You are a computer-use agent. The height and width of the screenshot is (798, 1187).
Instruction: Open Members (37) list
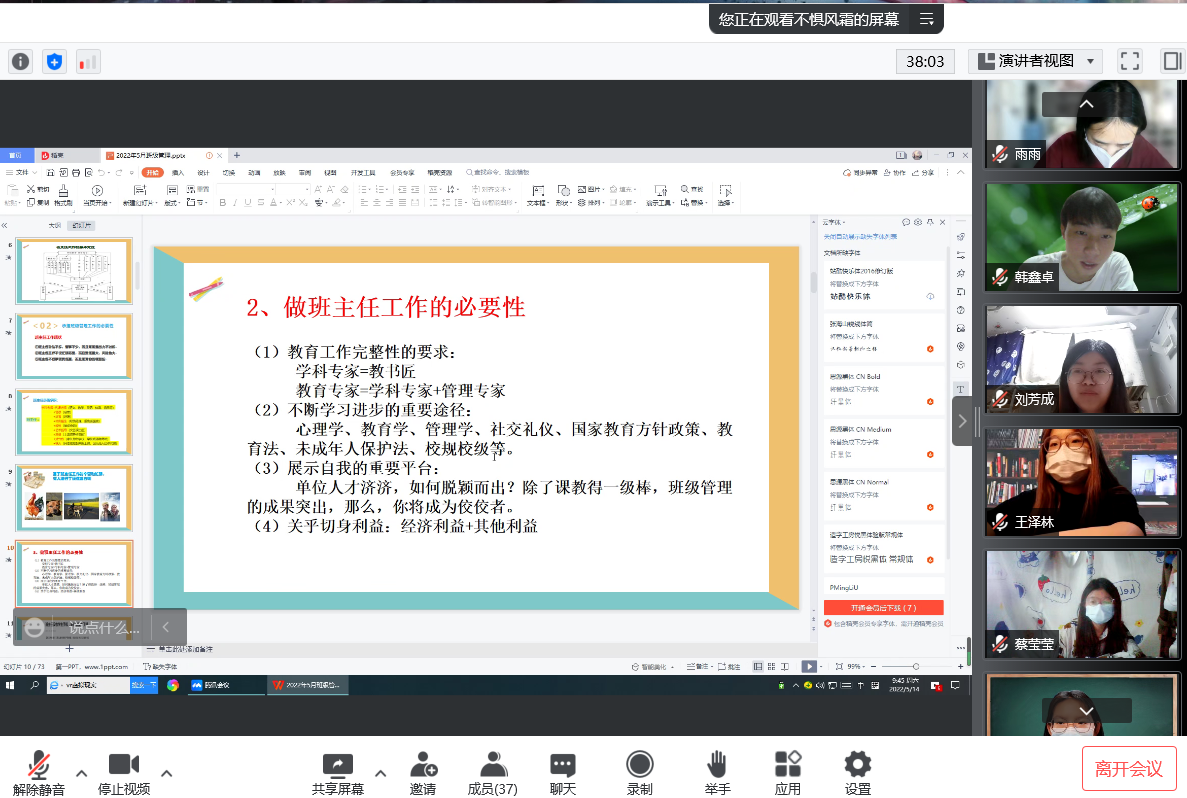[x=492, y=773]
